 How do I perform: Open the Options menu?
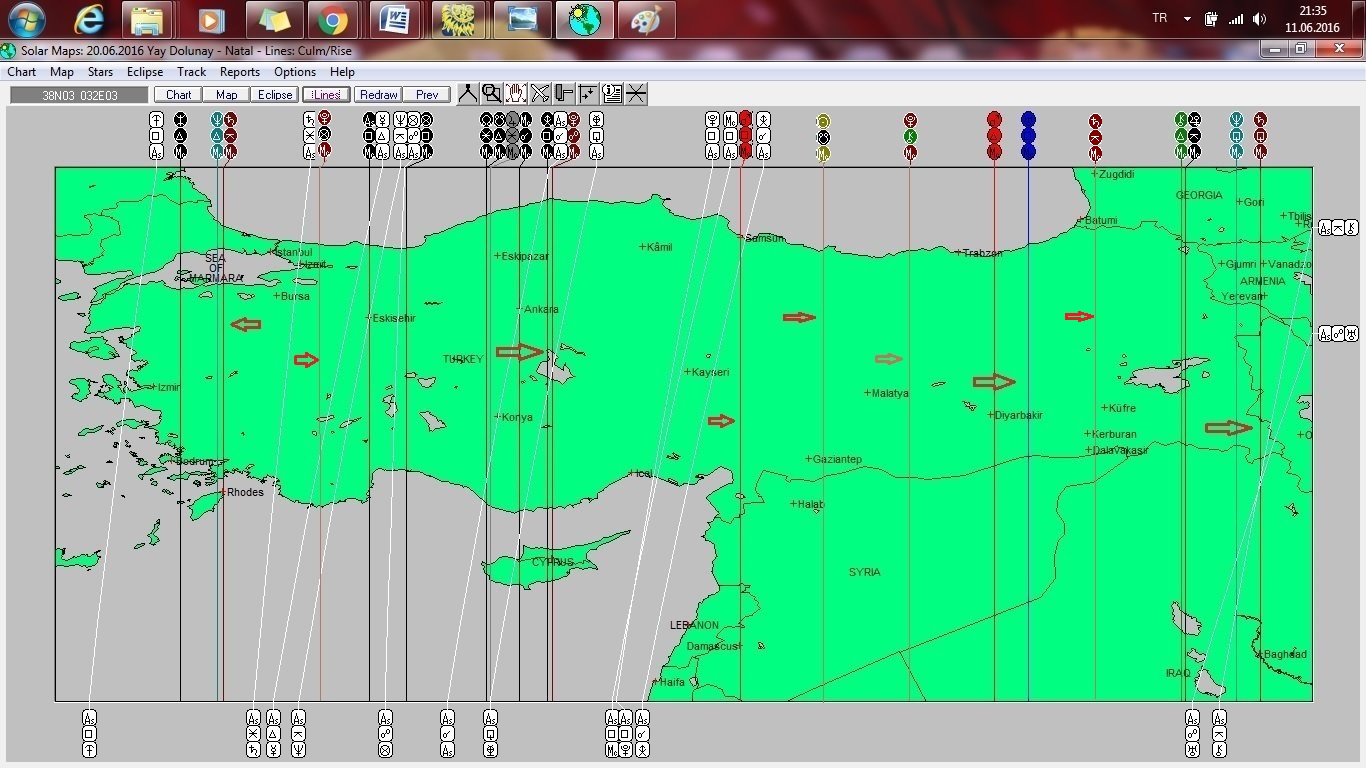click(x=295, y=72)
